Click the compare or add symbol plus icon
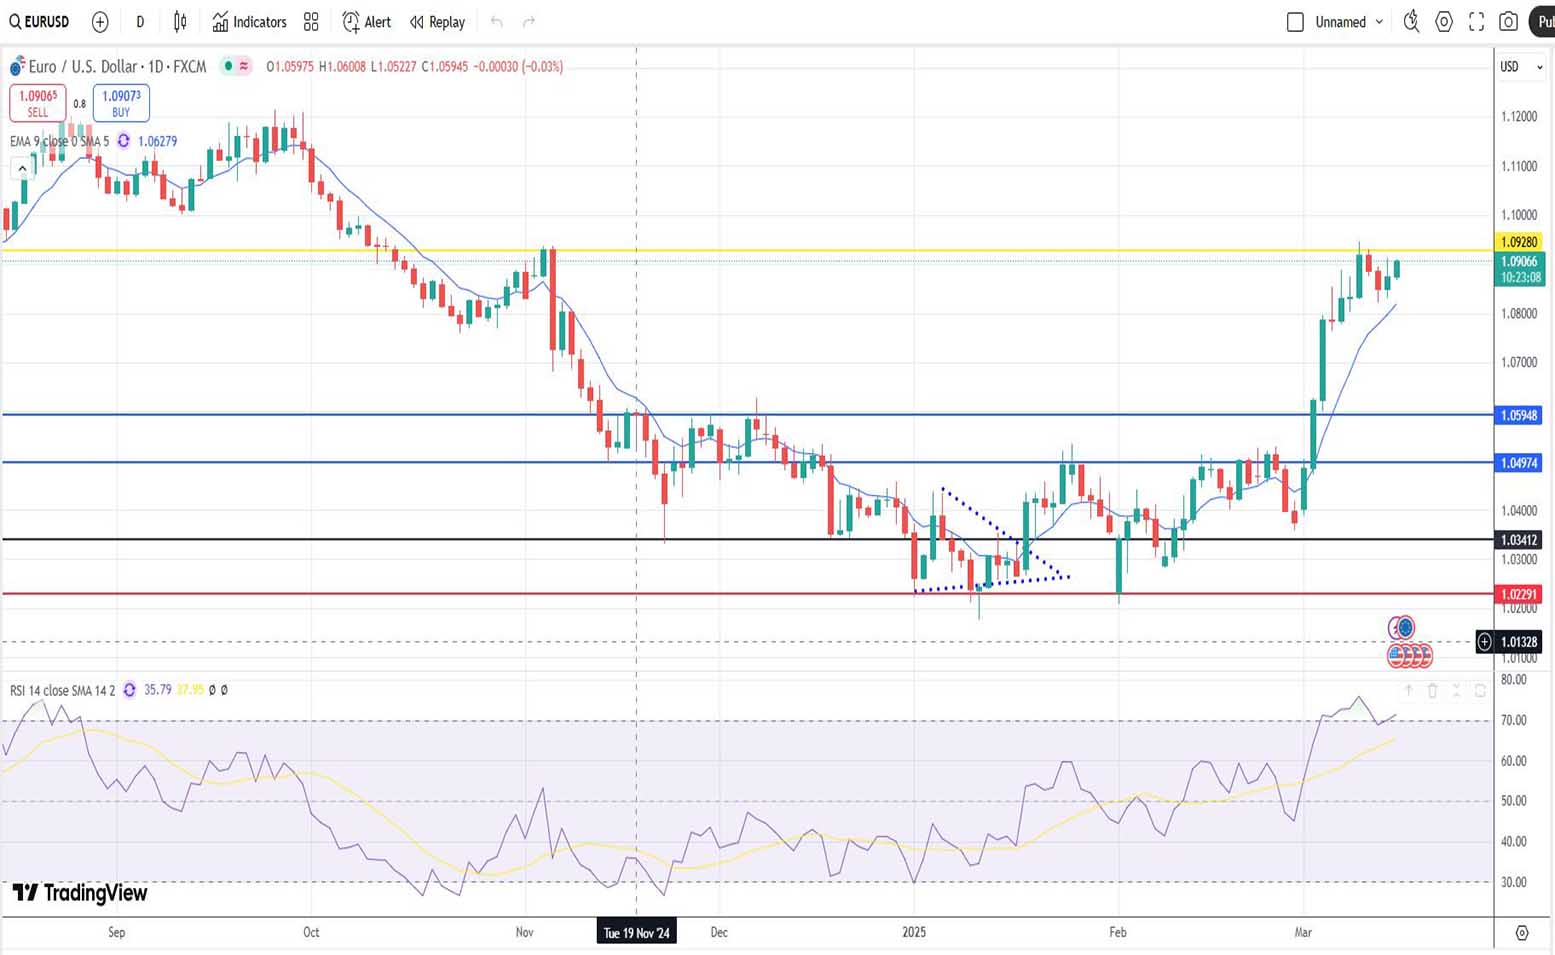The image size is (1555, 955). click(x=100, y=22)
